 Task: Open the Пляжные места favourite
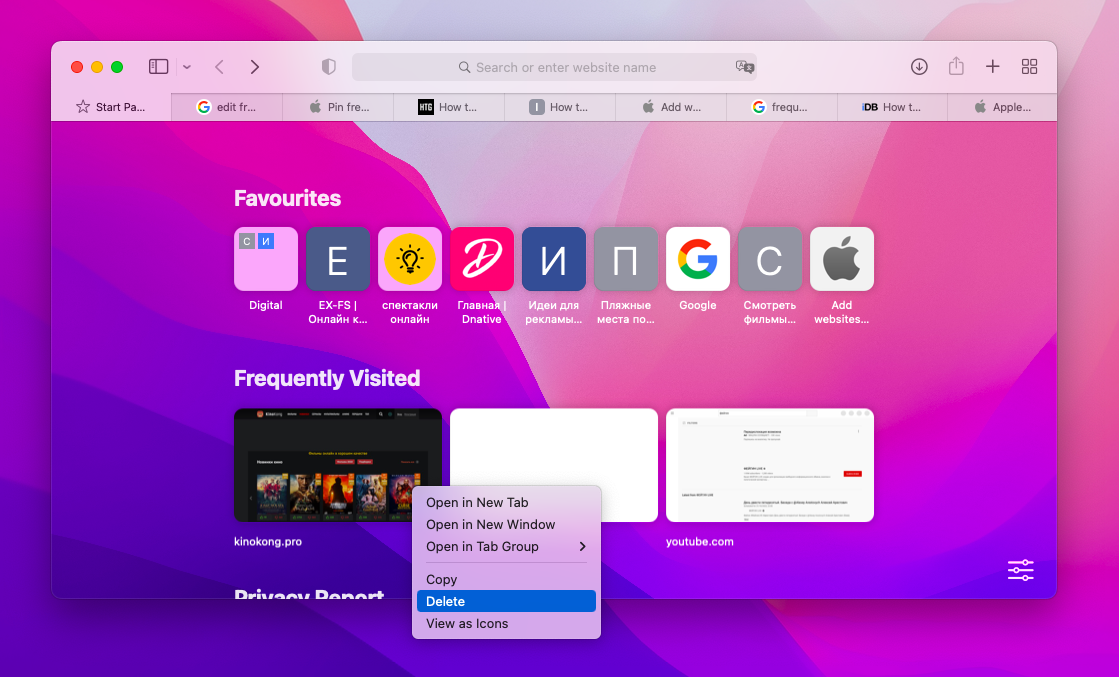pos(625,258)
